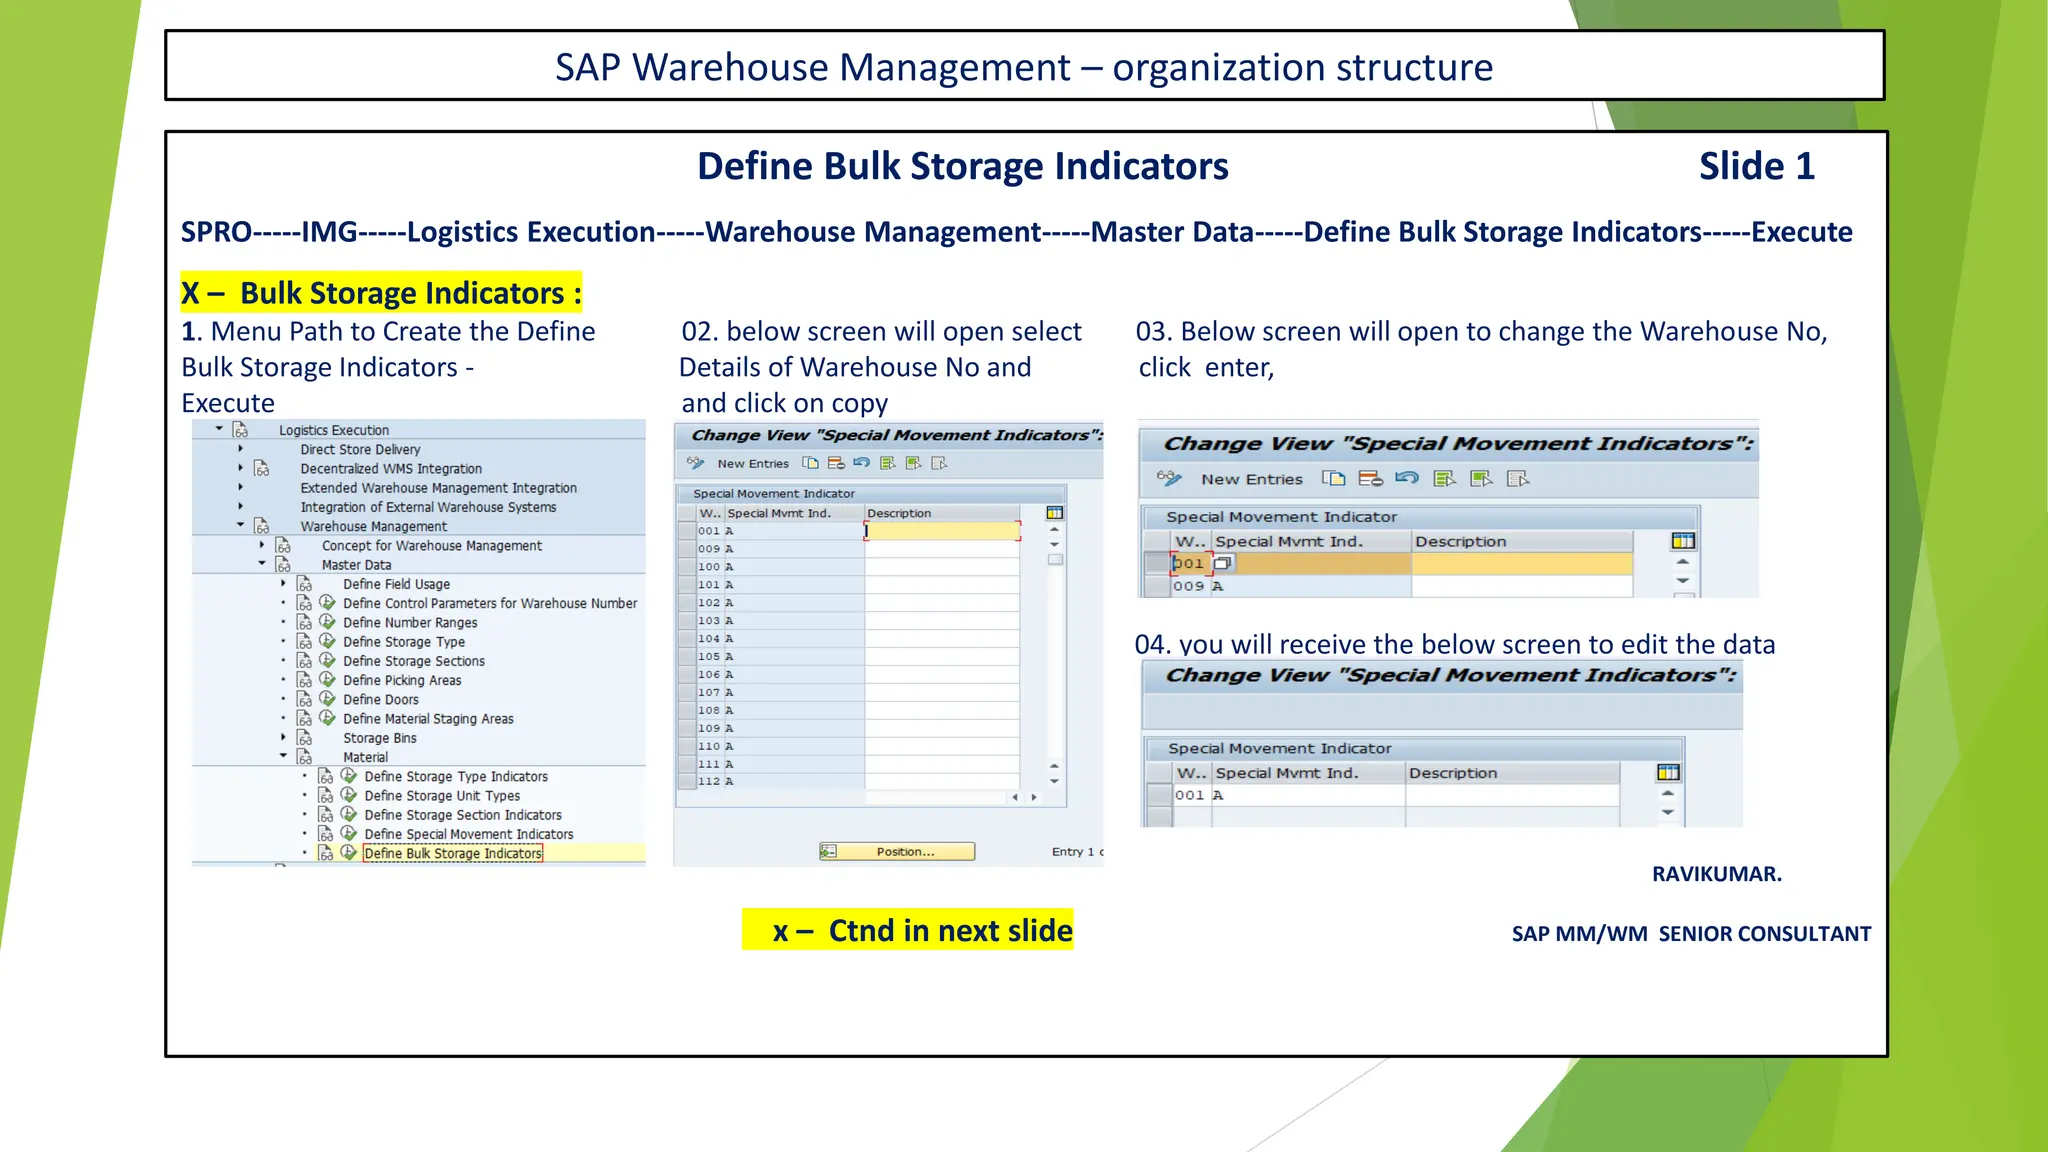Click the Undo arrow icon in step 03 toolbar

point(1407,479)
